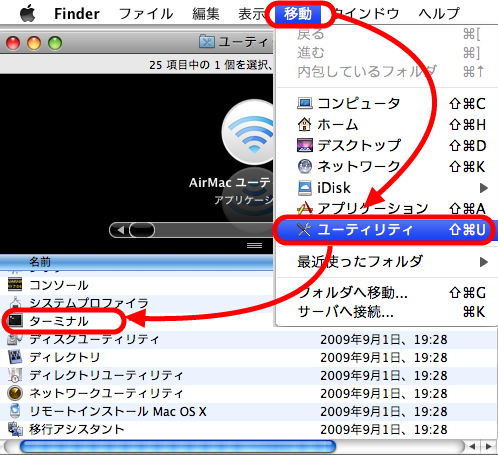Choose デスクトップ from the 移動 menu

(x=387, y=146)
